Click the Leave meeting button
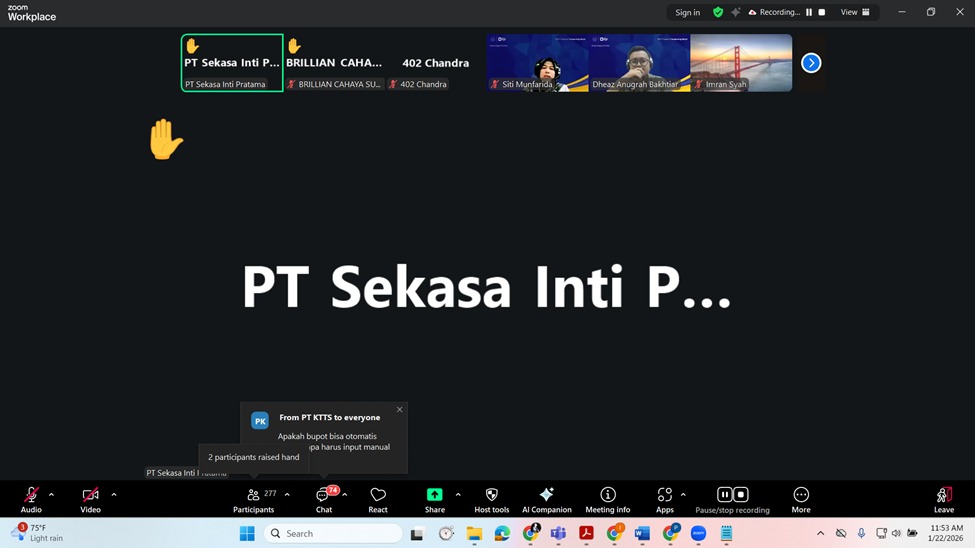975x548 pixels. 944,499
